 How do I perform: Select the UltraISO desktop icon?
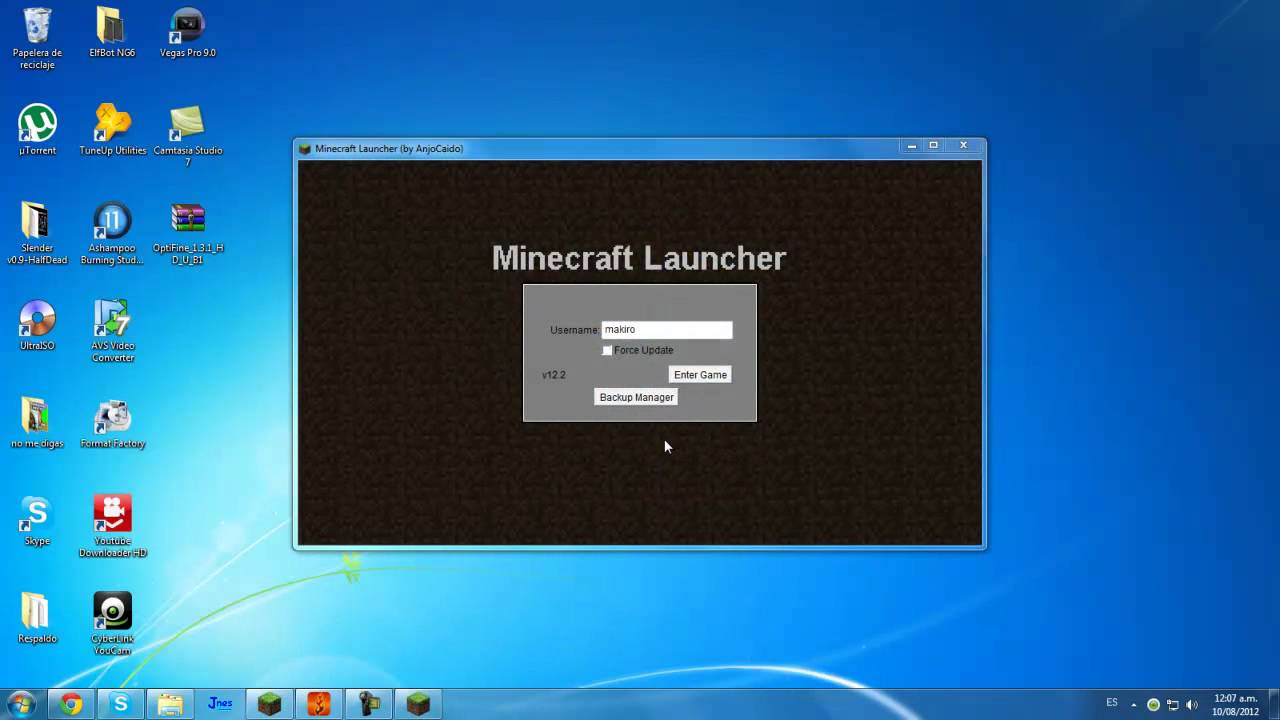(37, 325)
